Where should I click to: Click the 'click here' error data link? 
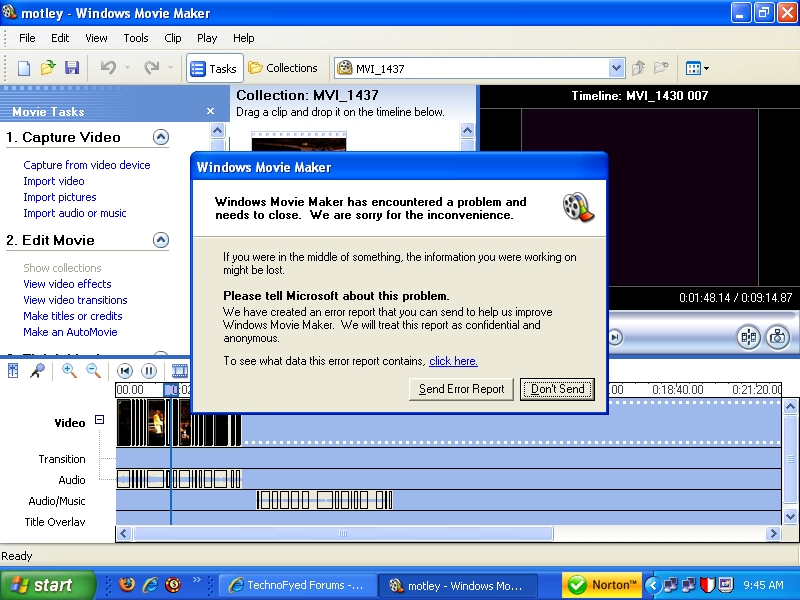click(x=453, y=361)
